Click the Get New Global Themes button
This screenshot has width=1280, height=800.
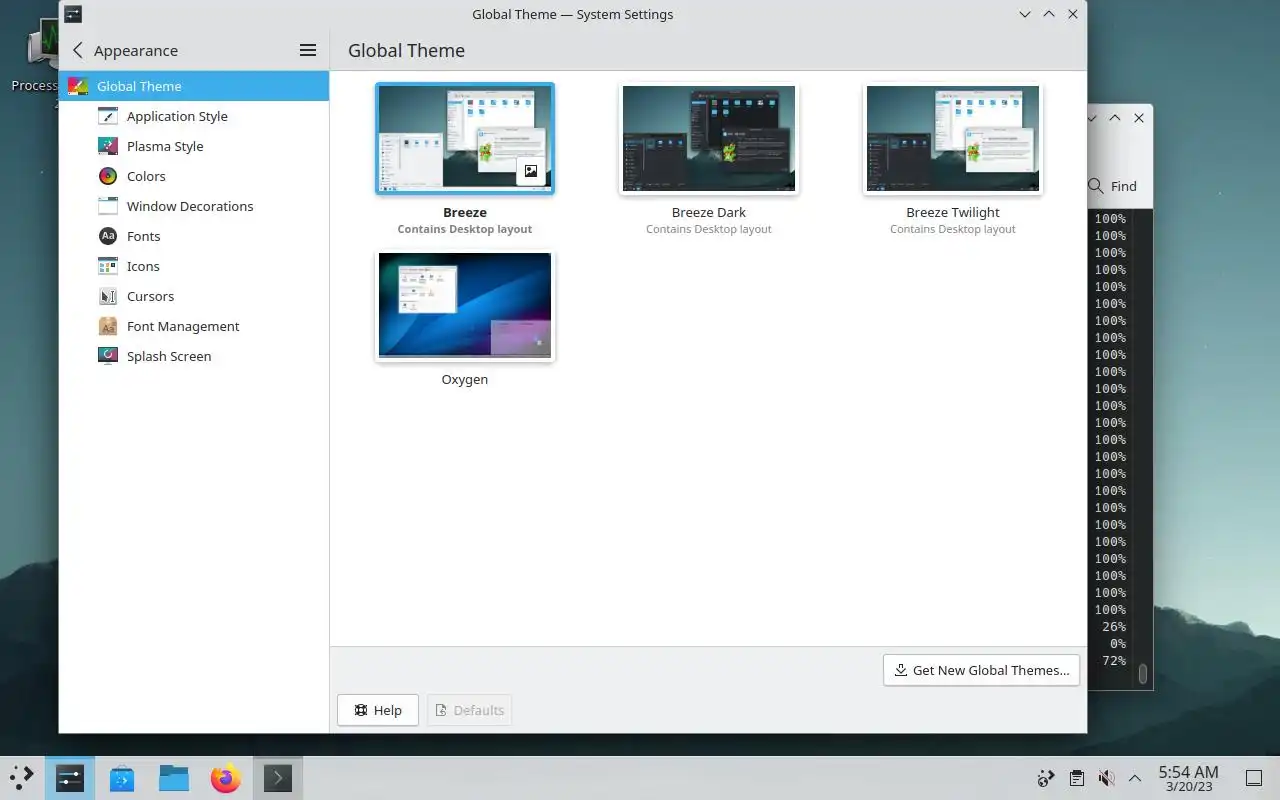(x=981, y=670)
